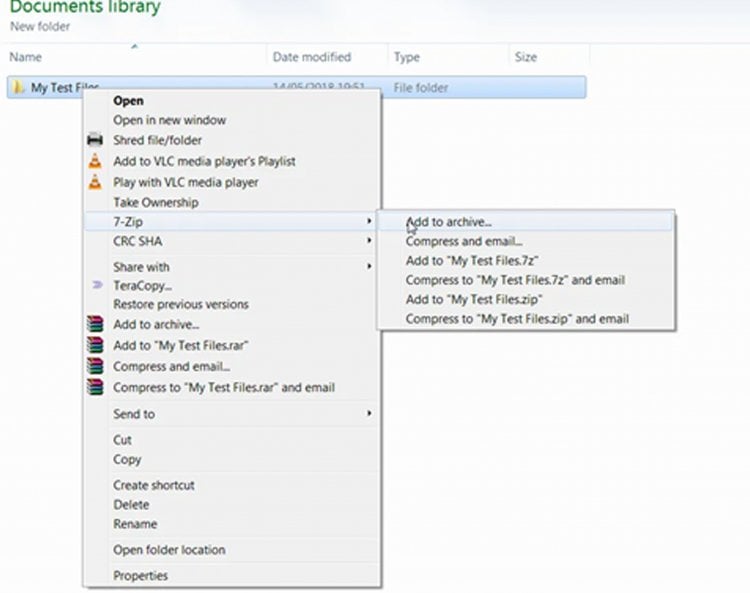Click VLC cone icon for Add to Playlist
The width and height of the screenshot is (750, 593).
click(x=95, y=161)
